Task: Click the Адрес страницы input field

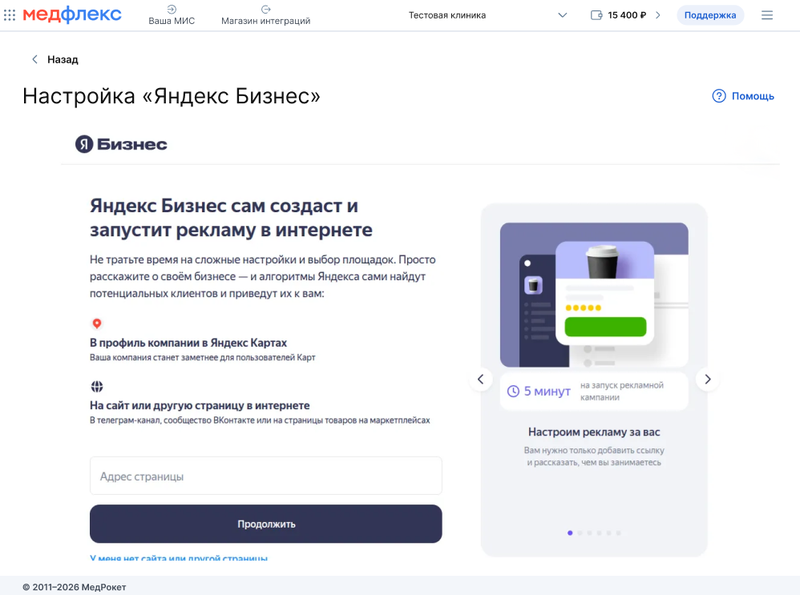Action: [x=266, y=475]
